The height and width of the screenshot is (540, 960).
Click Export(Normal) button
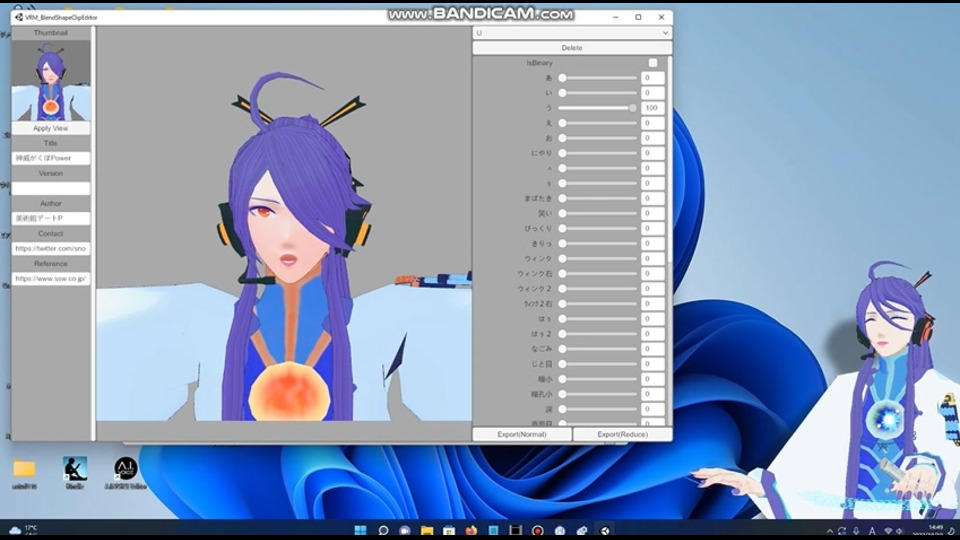point(522,434)
